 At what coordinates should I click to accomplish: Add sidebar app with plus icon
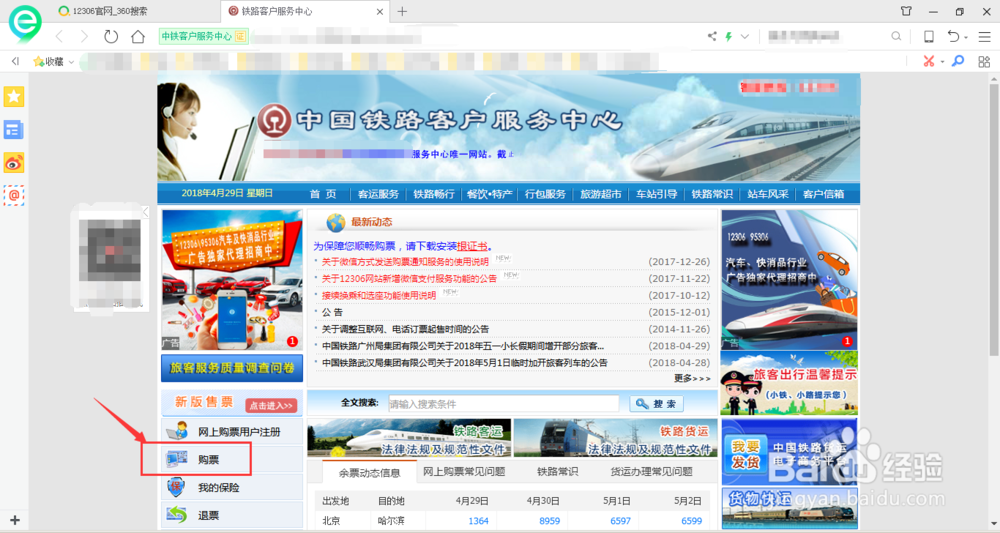(x=15, y=520)
